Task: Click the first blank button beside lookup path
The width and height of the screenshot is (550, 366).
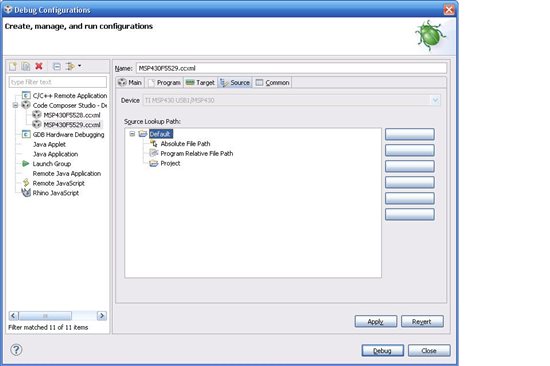Action: [x=410, y=134]
